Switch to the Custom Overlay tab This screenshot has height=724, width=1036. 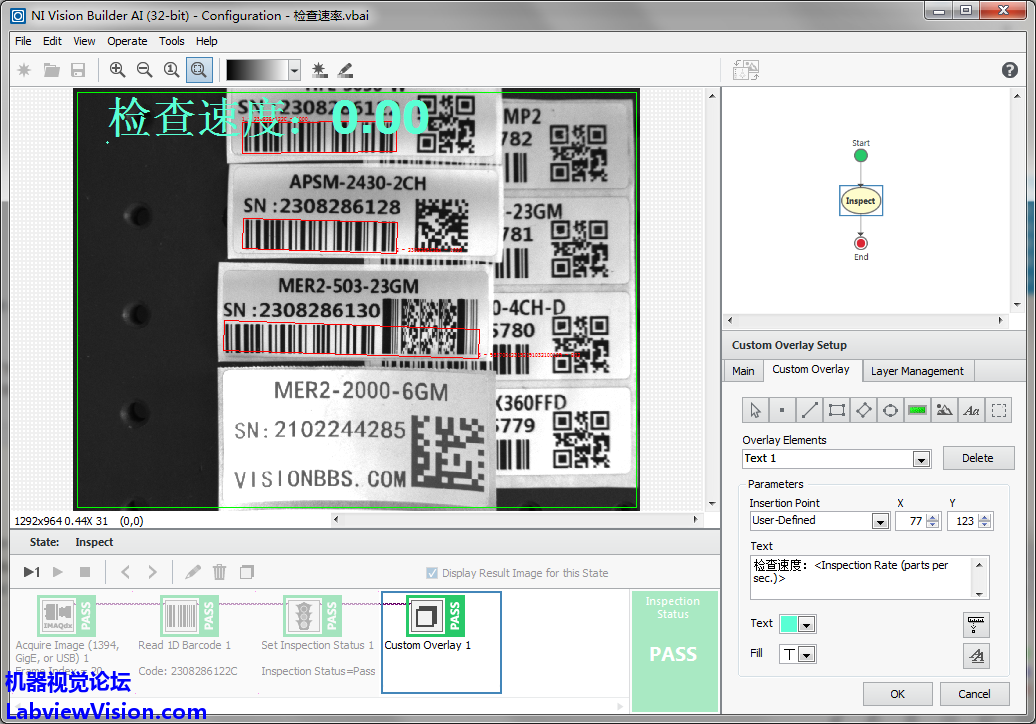pos(811,370)
